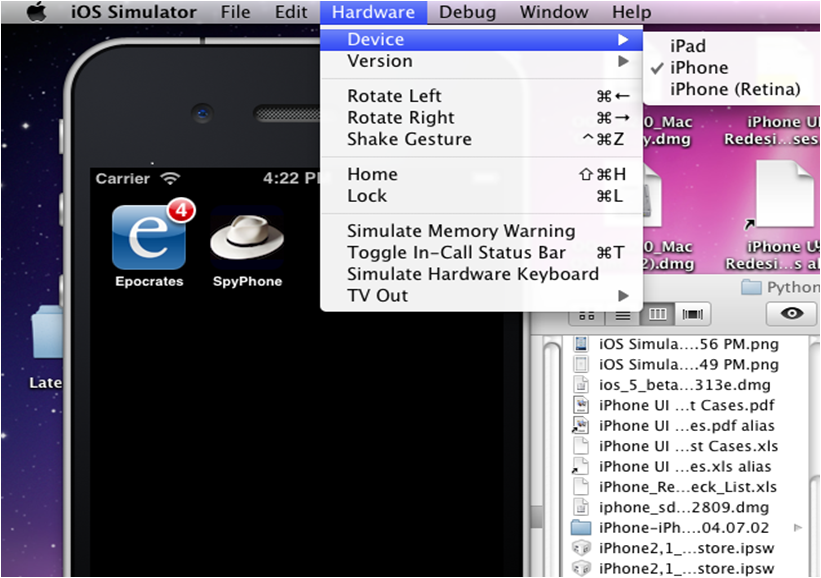Screen dimensions: 821x578
Task: Switch Finder to column view
Action: [x=658, y=314]
